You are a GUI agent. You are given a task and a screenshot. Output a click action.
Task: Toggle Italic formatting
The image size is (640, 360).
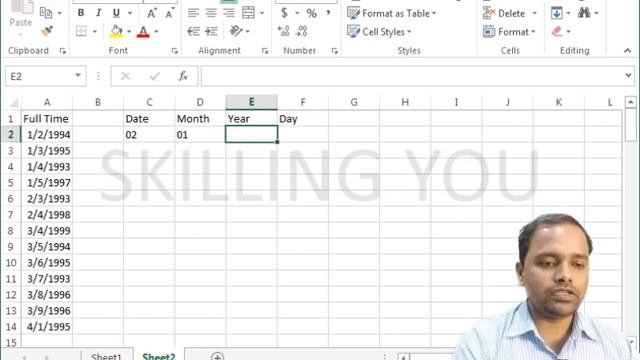98,13
